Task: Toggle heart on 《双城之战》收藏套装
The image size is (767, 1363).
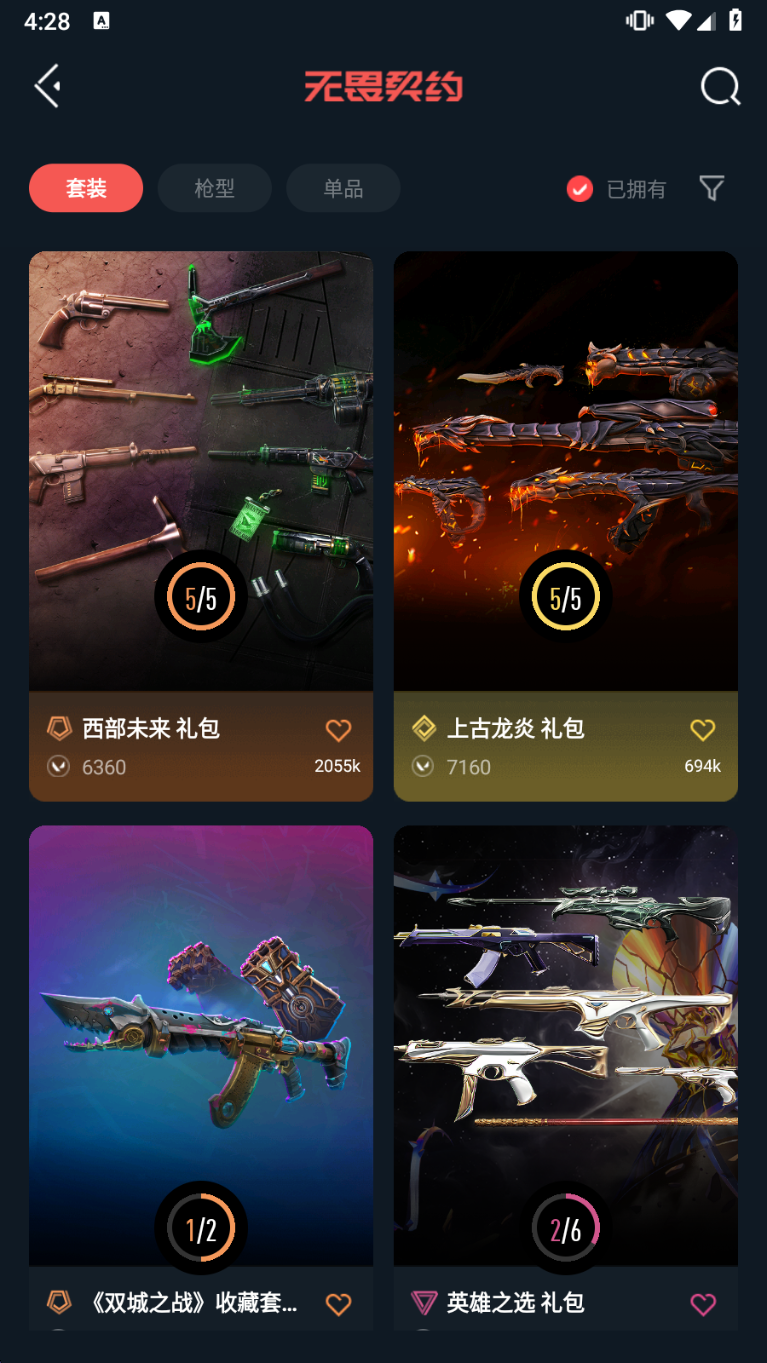Action: pyautogui.click(x=339, y=1304)
